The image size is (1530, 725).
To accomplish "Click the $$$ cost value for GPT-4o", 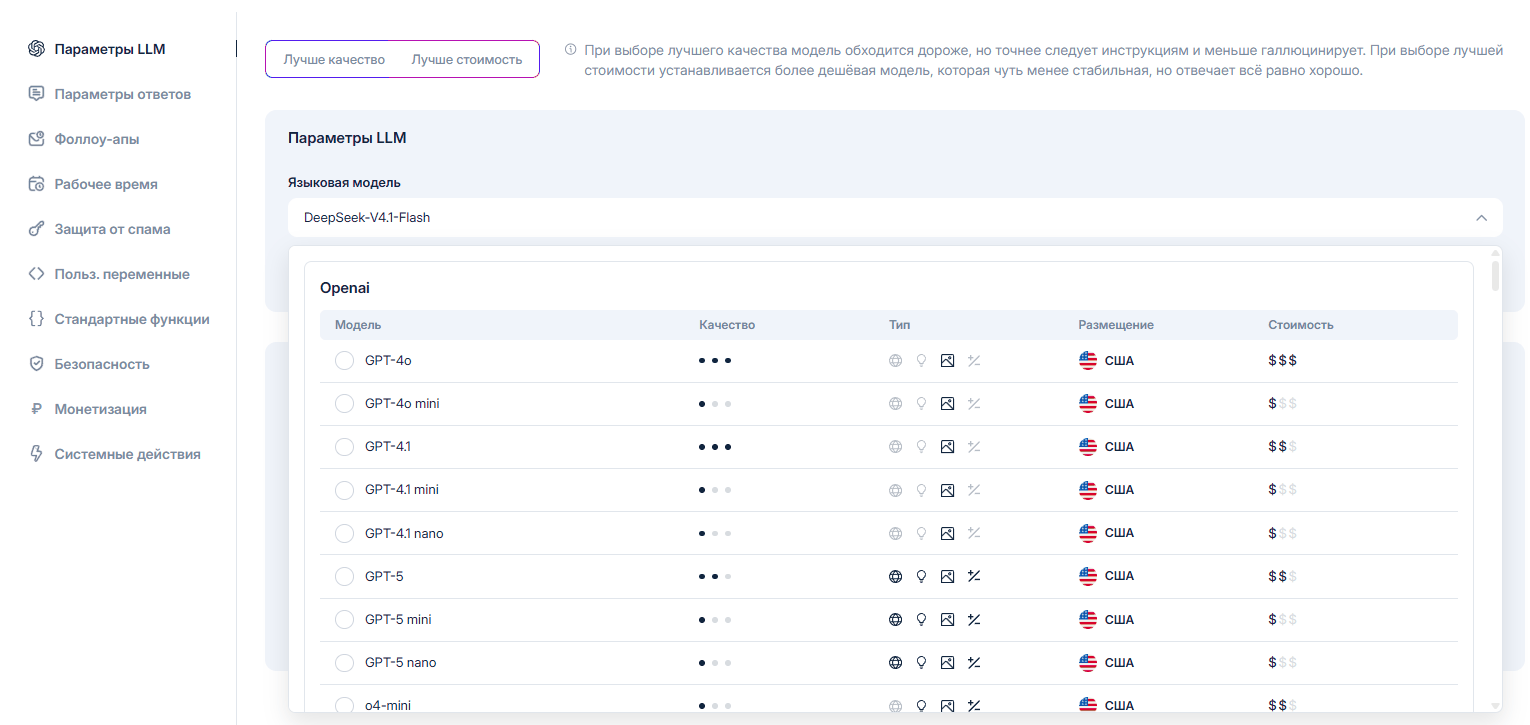I will coord(1282,361).
